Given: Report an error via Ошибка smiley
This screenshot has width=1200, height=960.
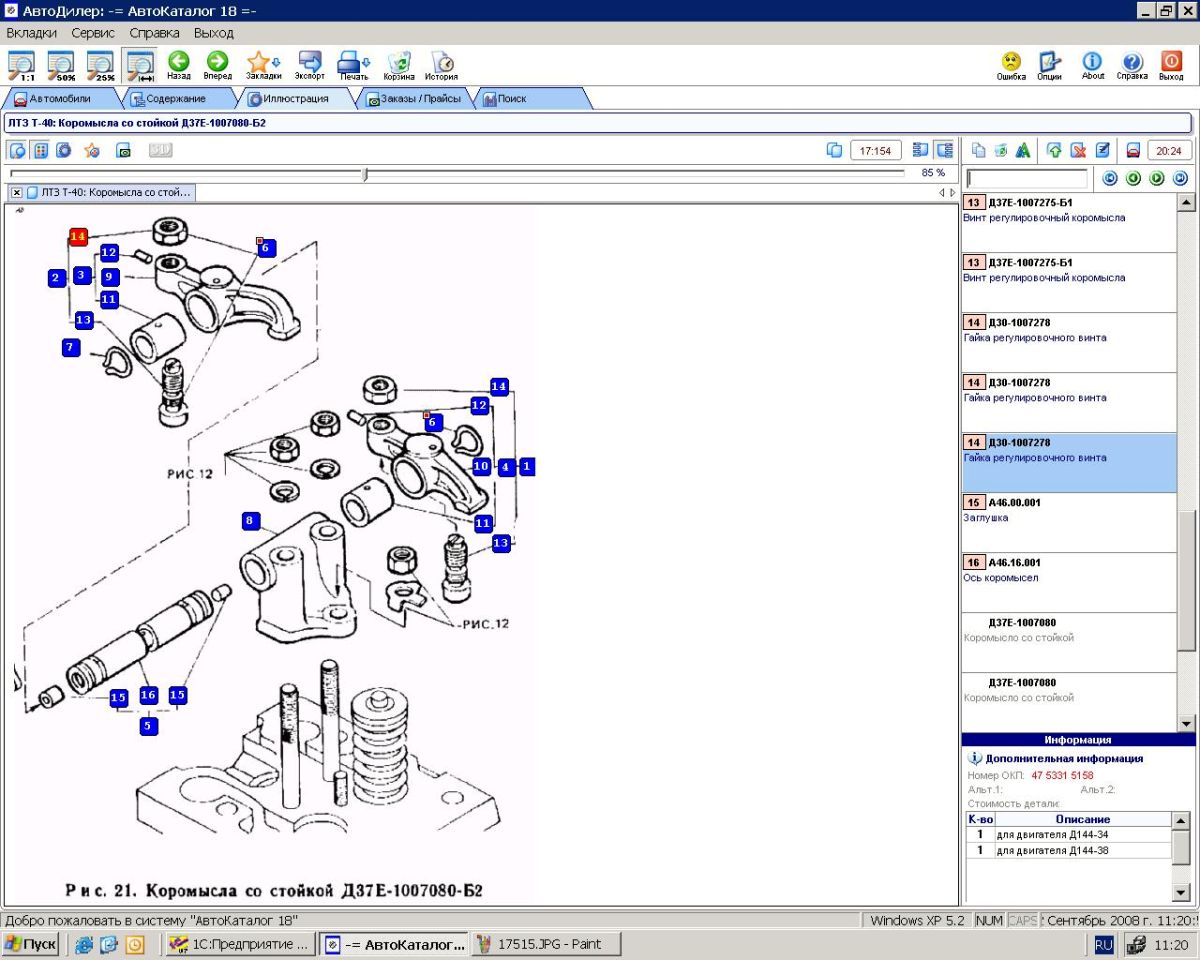Looking at the screenshot, I should coord(1011,64).
